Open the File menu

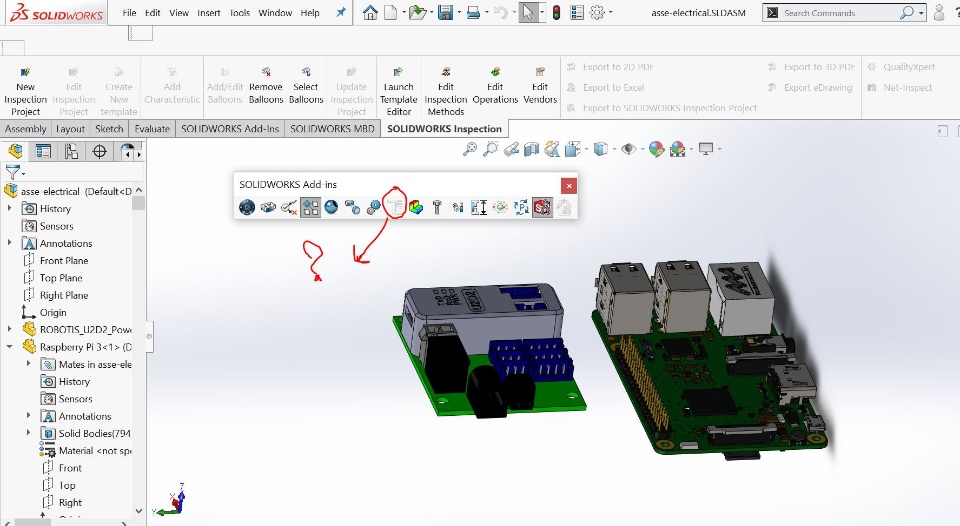pos(129,12)
